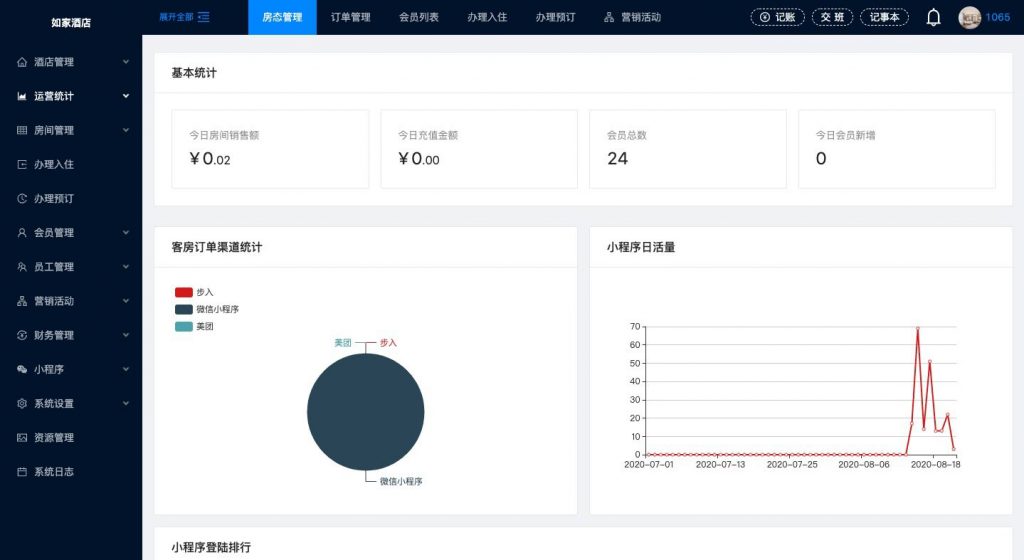1024x560 pixels.
Task: Click the 财务管理 money icon
Action: 22,335
